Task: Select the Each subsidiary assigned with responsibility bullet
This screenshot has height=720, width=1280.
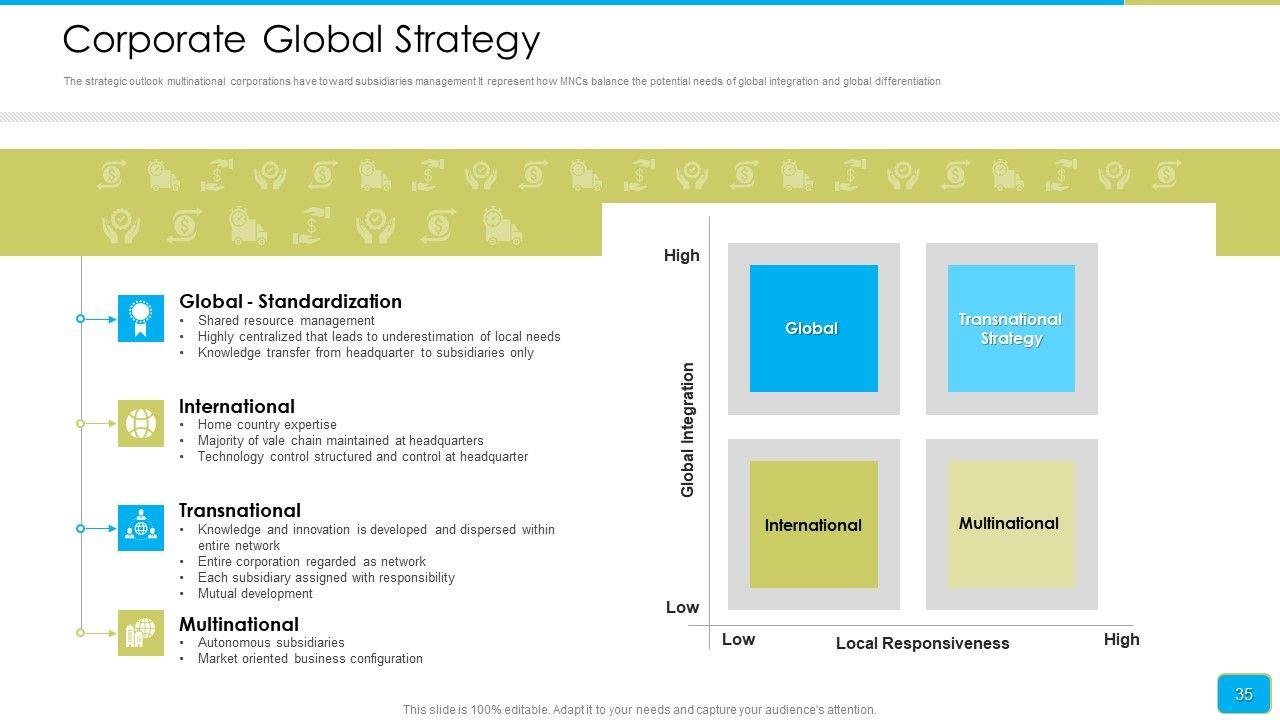Action: pyautogui.click(x=326, y=578)
